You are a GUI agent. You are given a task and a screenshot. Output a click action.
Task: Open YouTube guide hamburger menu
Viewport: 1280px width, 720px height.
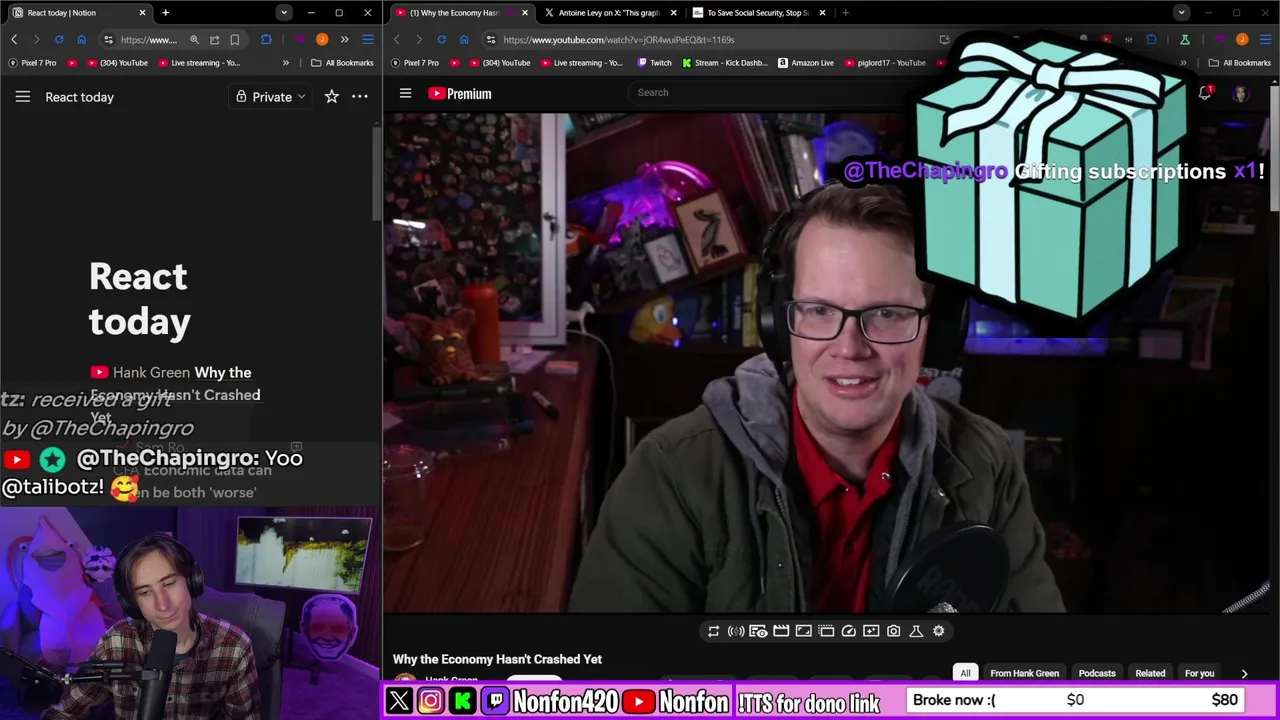click(405, 93)
